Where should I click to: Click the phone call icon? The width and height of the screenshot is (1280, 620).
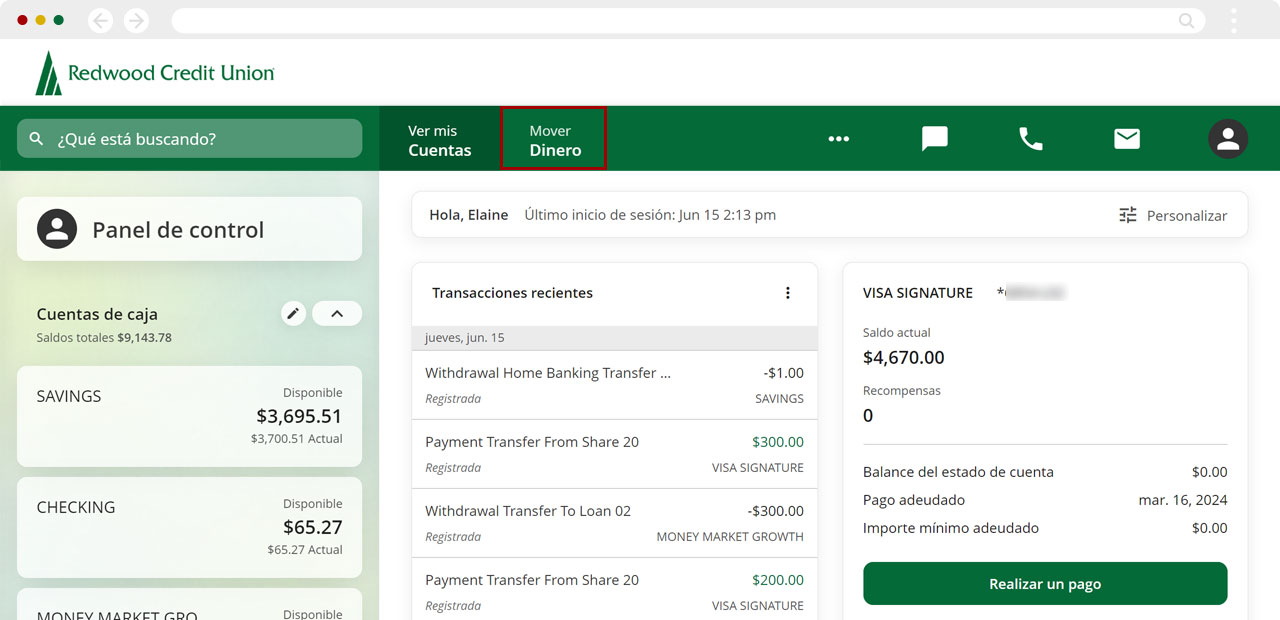click(1030, 139)
